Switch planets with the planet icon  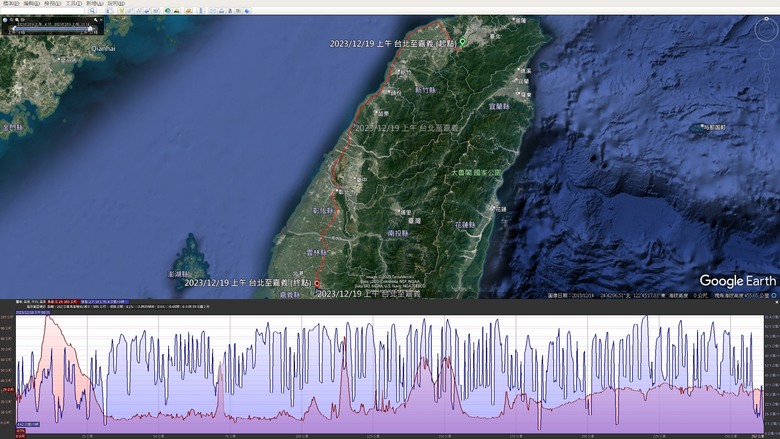click(x=189, y=10)
